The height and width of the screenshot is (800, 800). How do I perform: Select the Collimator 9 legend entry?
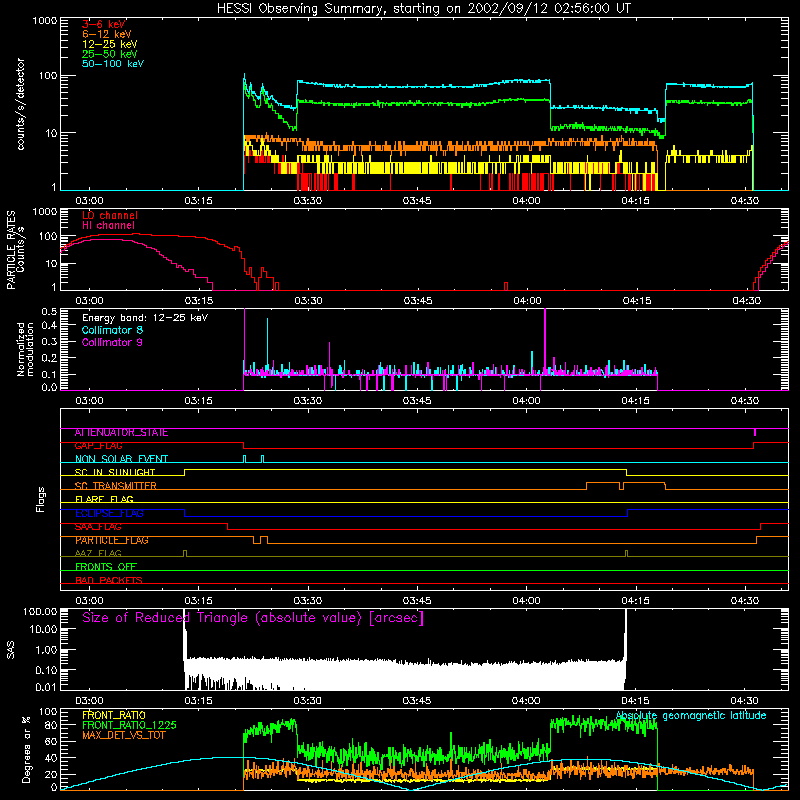point(112,342)
